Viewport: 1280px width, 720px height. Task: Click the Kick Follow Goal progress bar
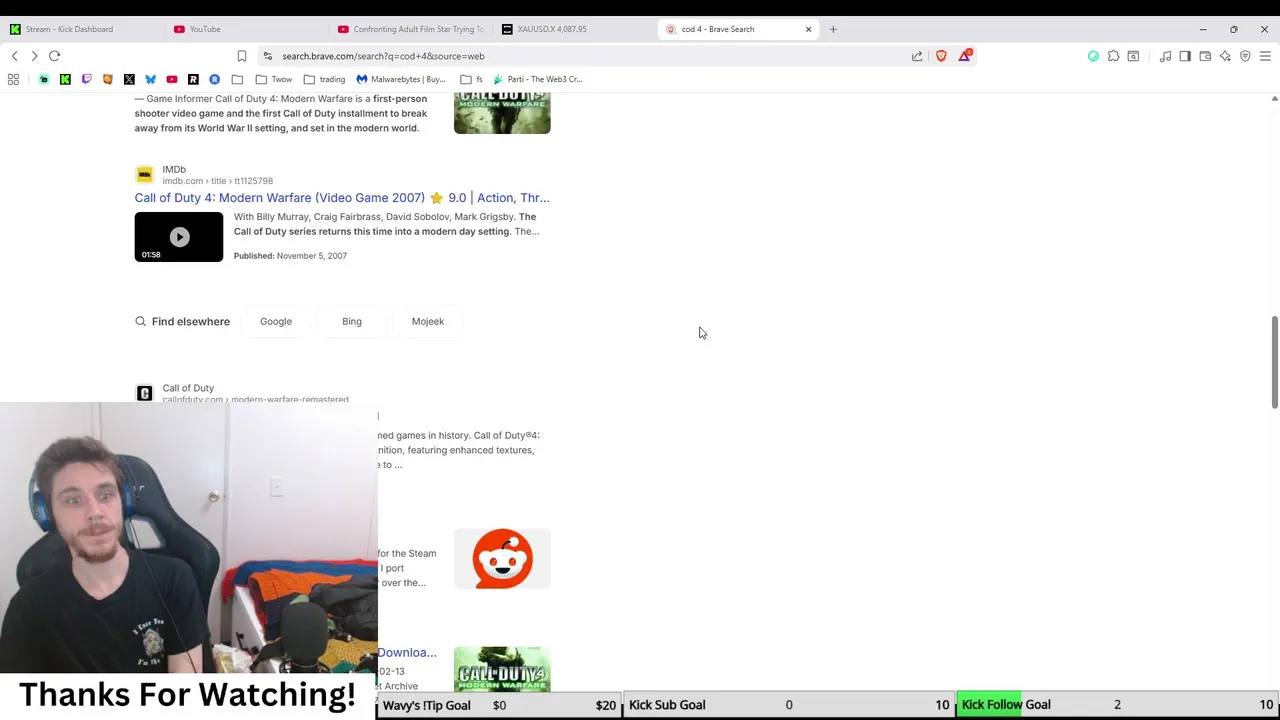(1117, 705)
